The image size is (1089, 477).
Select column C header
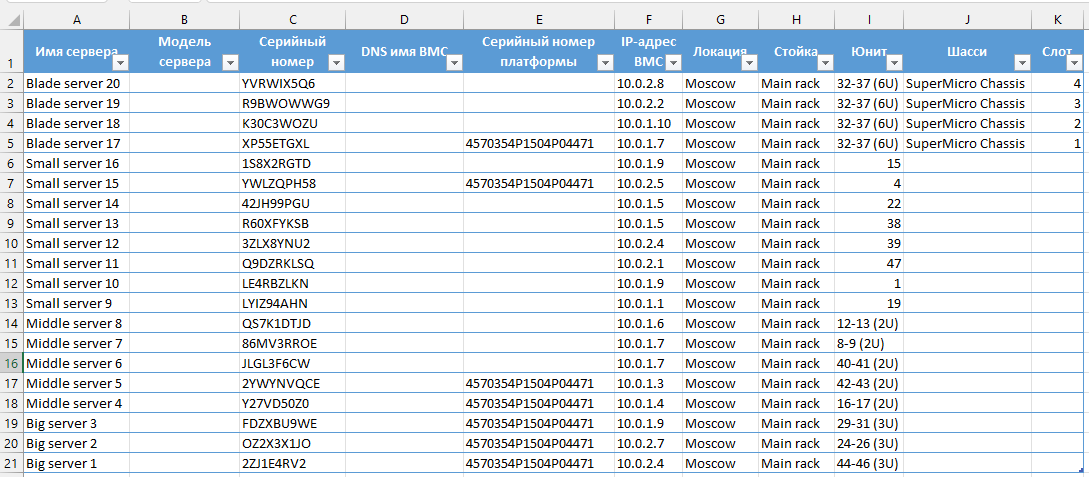[292, 19]
